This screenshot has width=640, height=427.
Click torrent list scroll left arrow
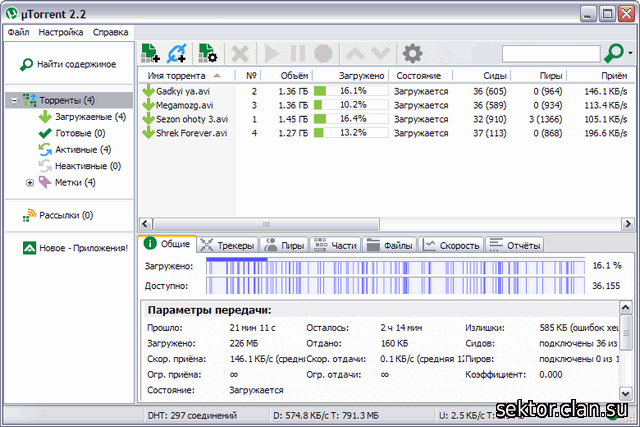[x=145, y=224]
